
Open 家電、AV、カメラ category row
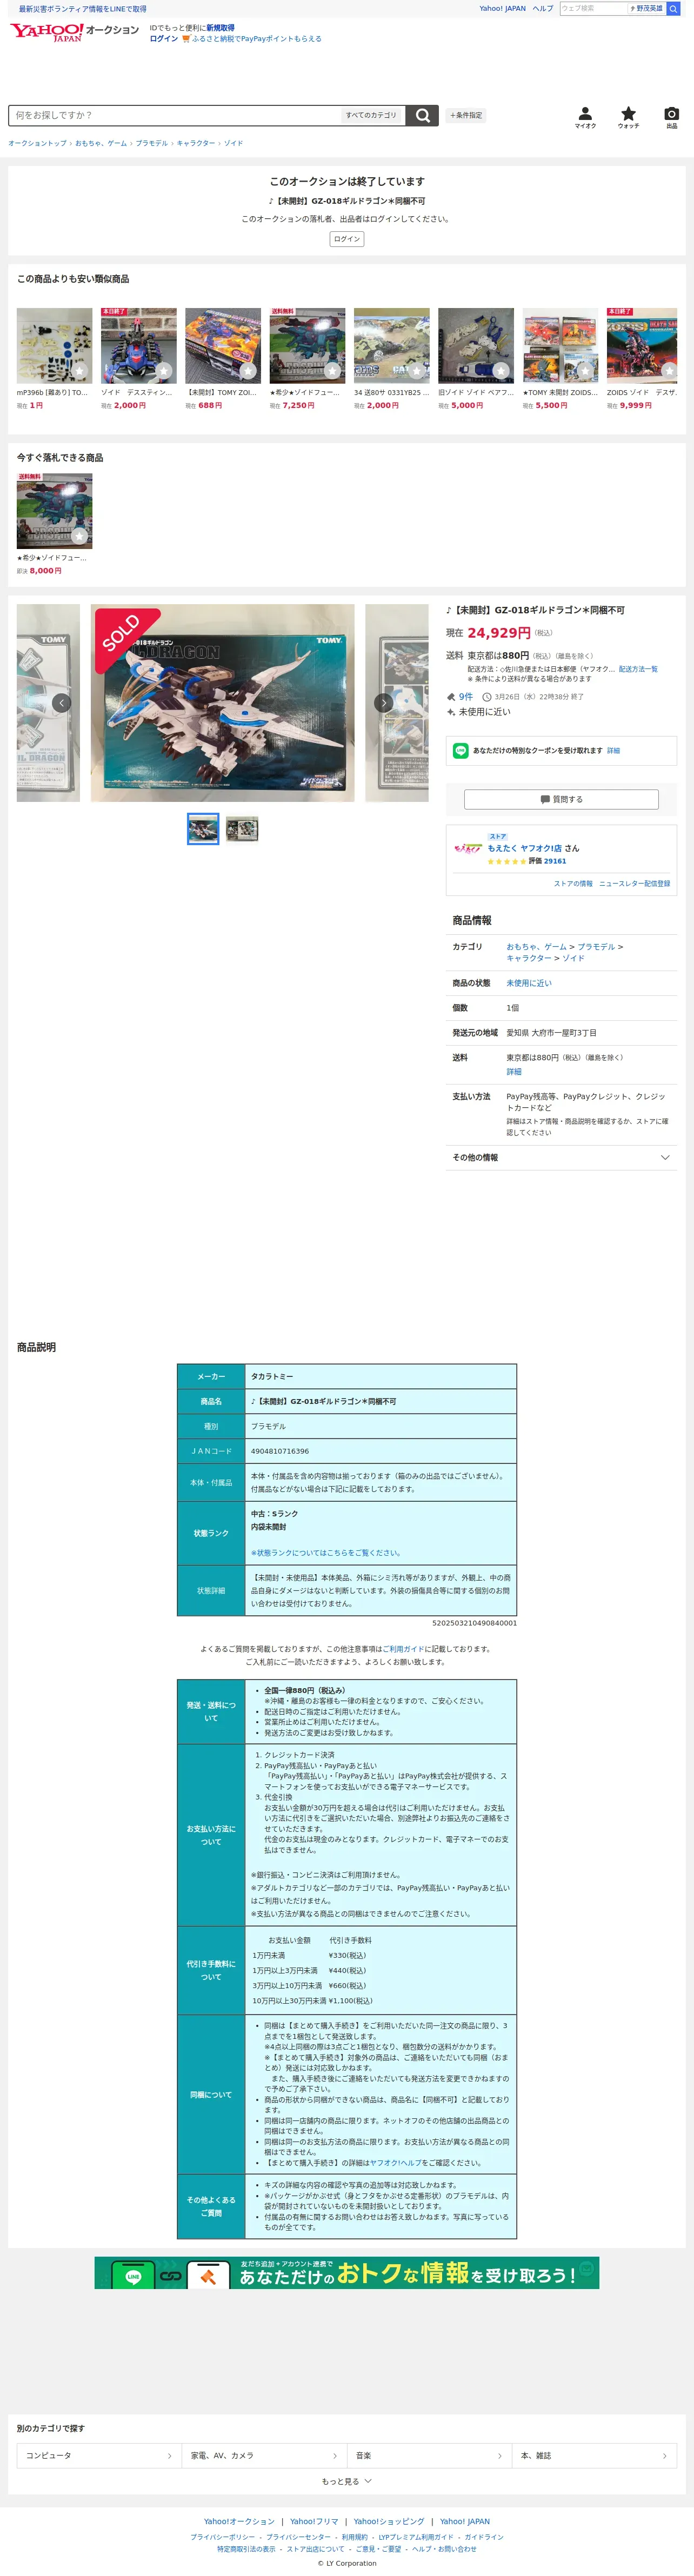tap(264, 2456)
